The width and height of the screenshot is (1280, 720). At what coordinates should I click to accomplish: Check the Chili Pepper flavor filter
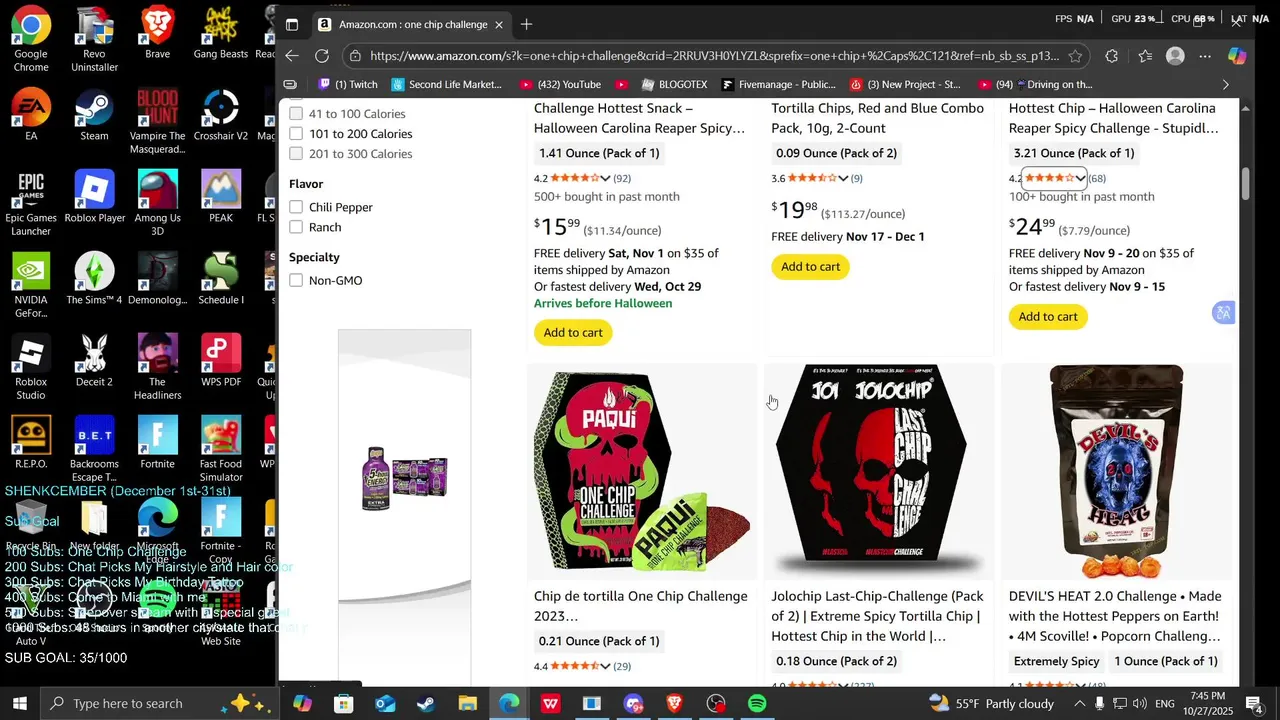click(296, 207)
